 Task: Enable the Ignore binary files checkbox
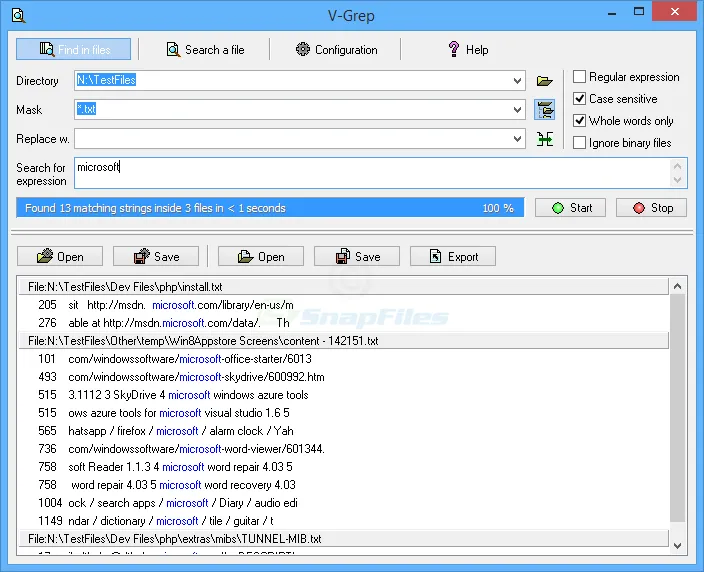579,143
